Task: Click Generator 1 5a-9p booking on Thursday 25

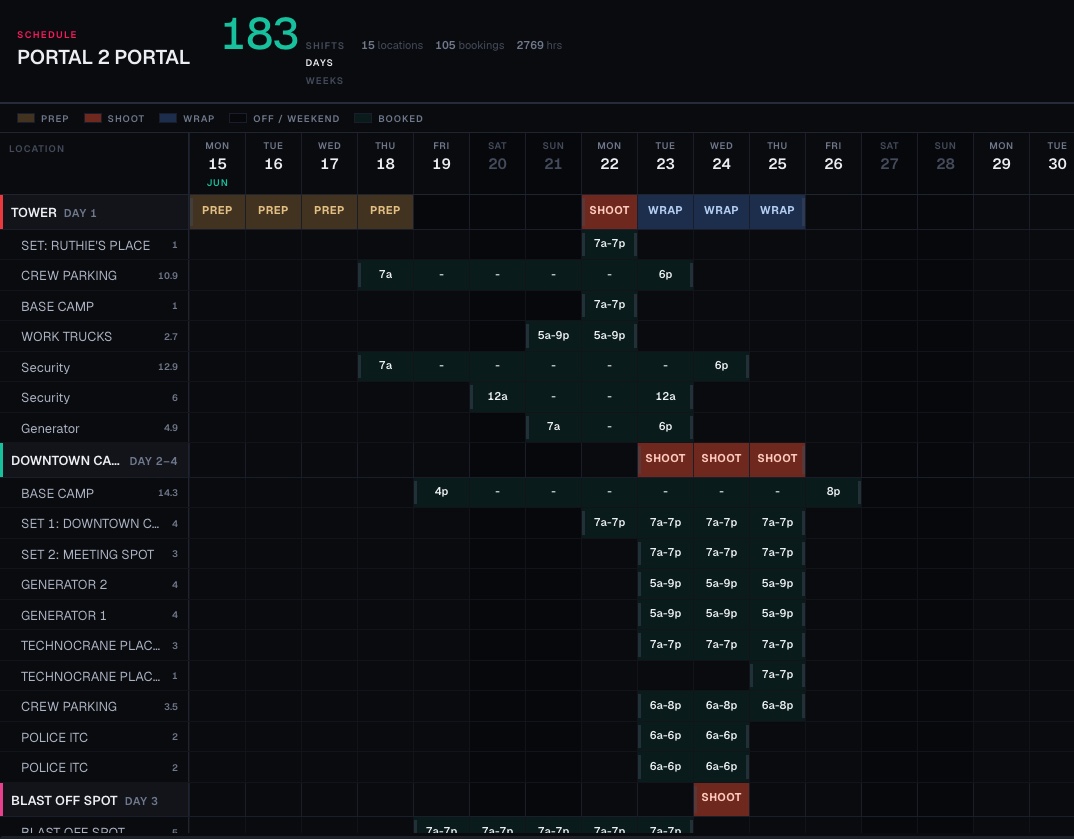Action: pos(777,614)
